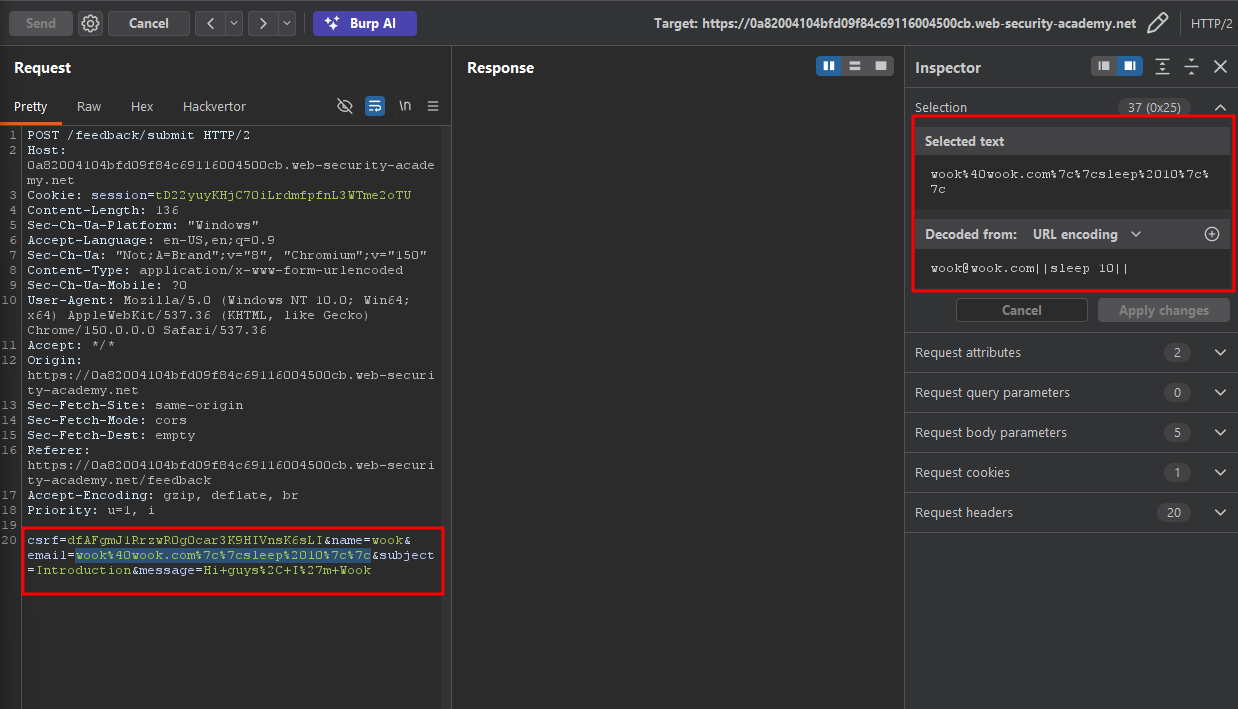
Task: Click Cancel next to the settings gear
Action: pyautogui.click(x=149, y=23)
